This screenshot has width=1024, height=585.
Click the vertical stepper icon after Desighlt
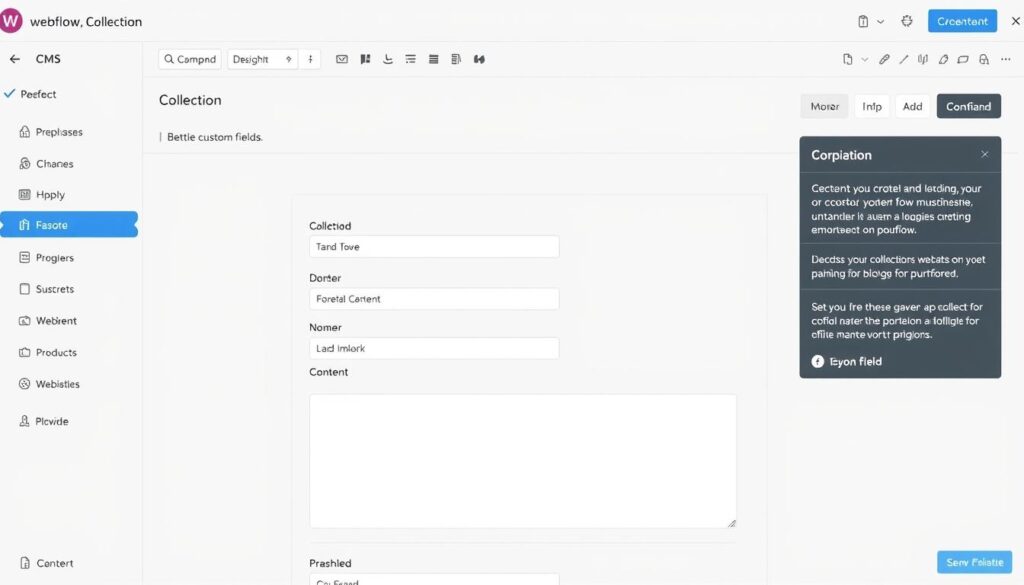tap(310, 59)
